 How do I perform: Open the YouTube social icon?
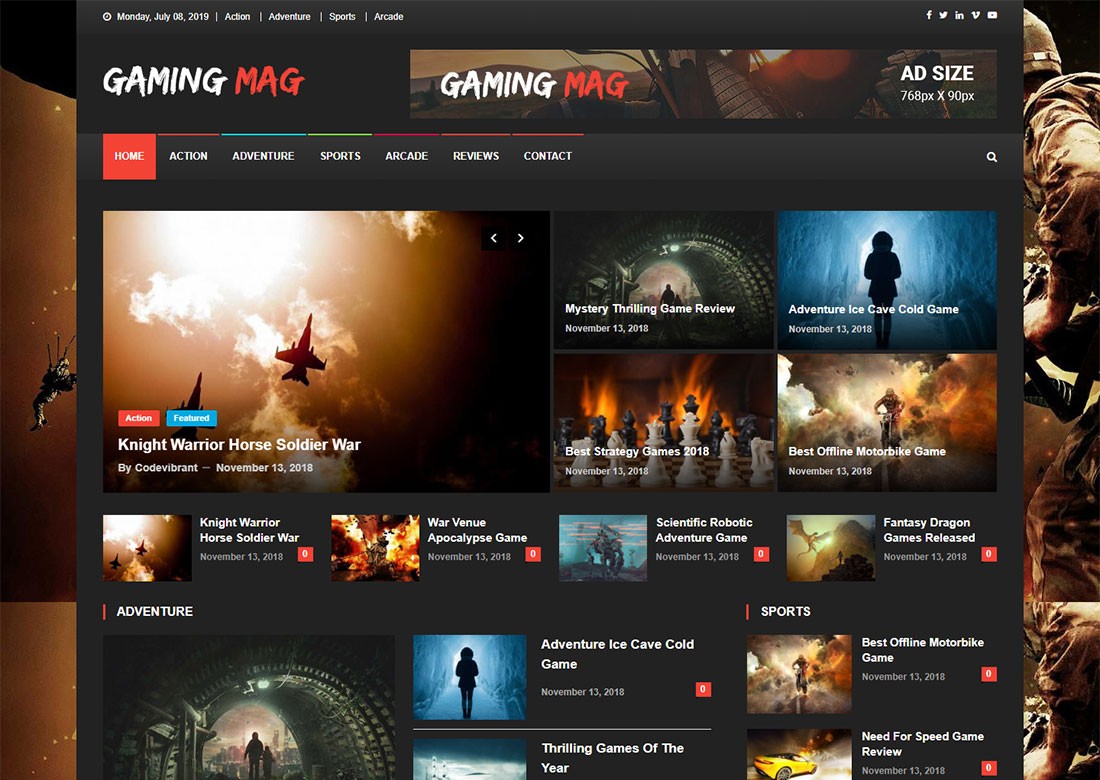(x=992, y=15)
